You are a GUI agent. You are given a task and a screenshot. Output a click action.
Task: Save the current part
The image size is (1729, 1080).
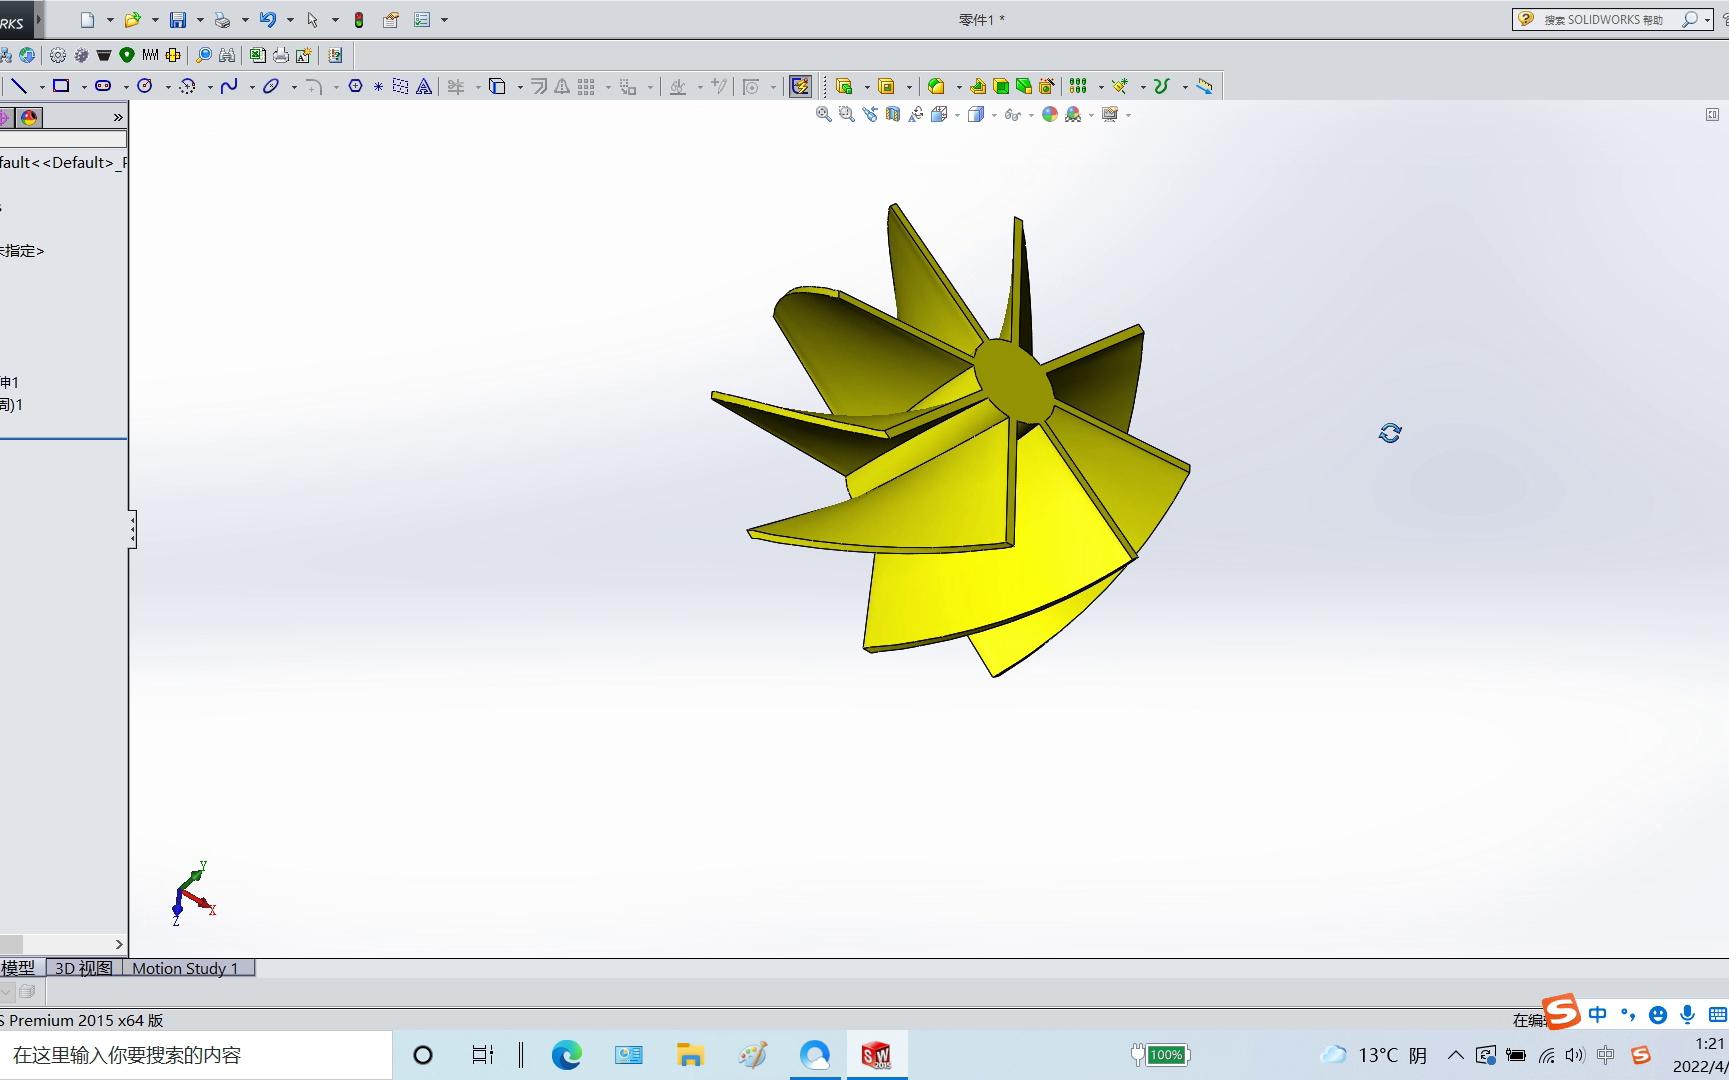tap(178, 20)
